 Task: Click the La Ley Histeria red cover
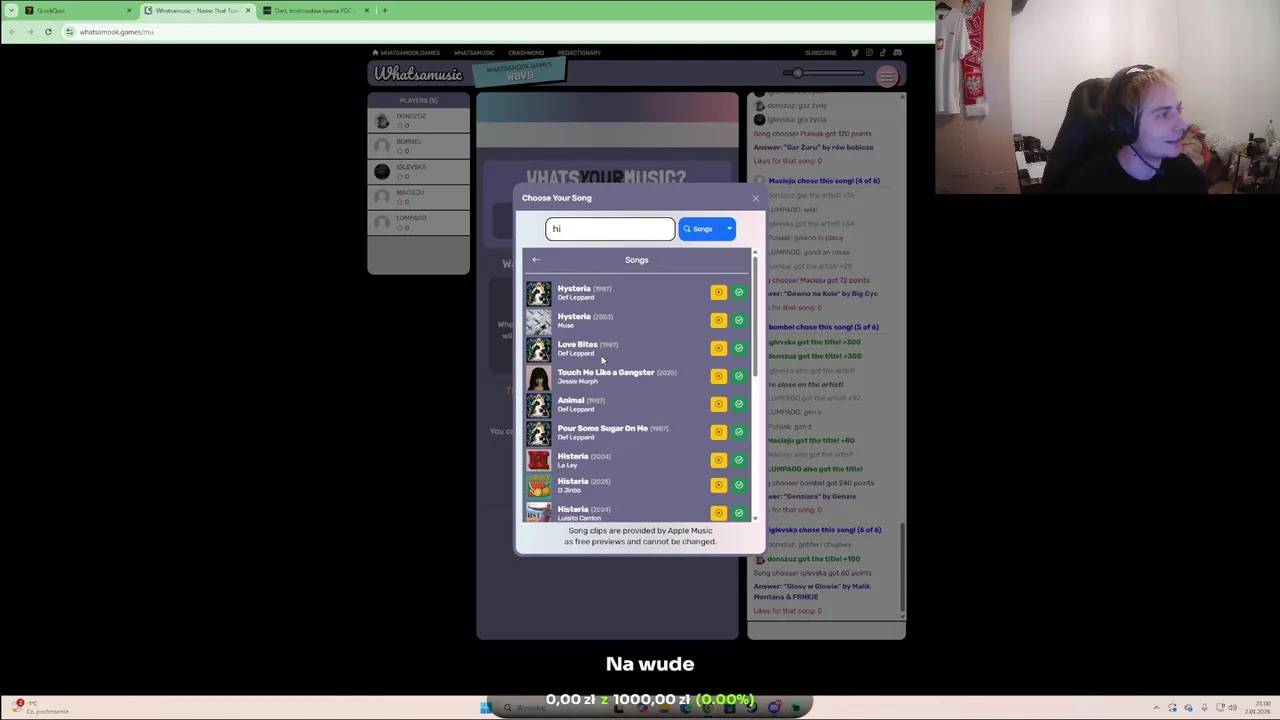tap(538, 460)
